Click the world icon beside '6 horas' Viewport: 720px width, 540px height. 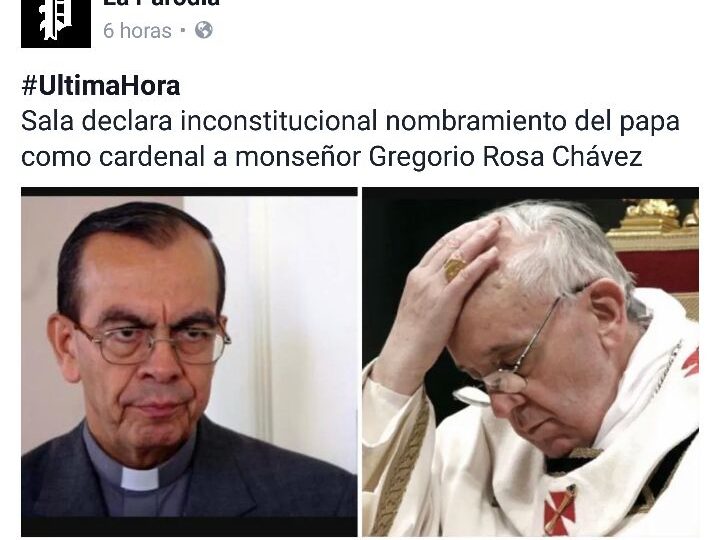pos(204,30)
